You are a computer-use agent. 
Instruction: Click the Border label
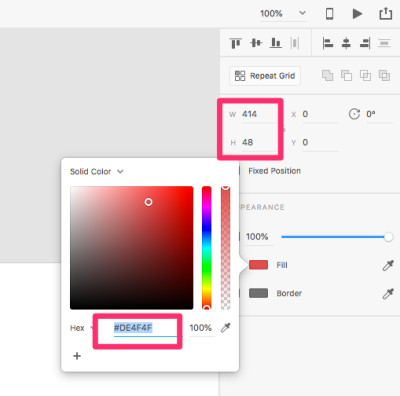[289, 294]
